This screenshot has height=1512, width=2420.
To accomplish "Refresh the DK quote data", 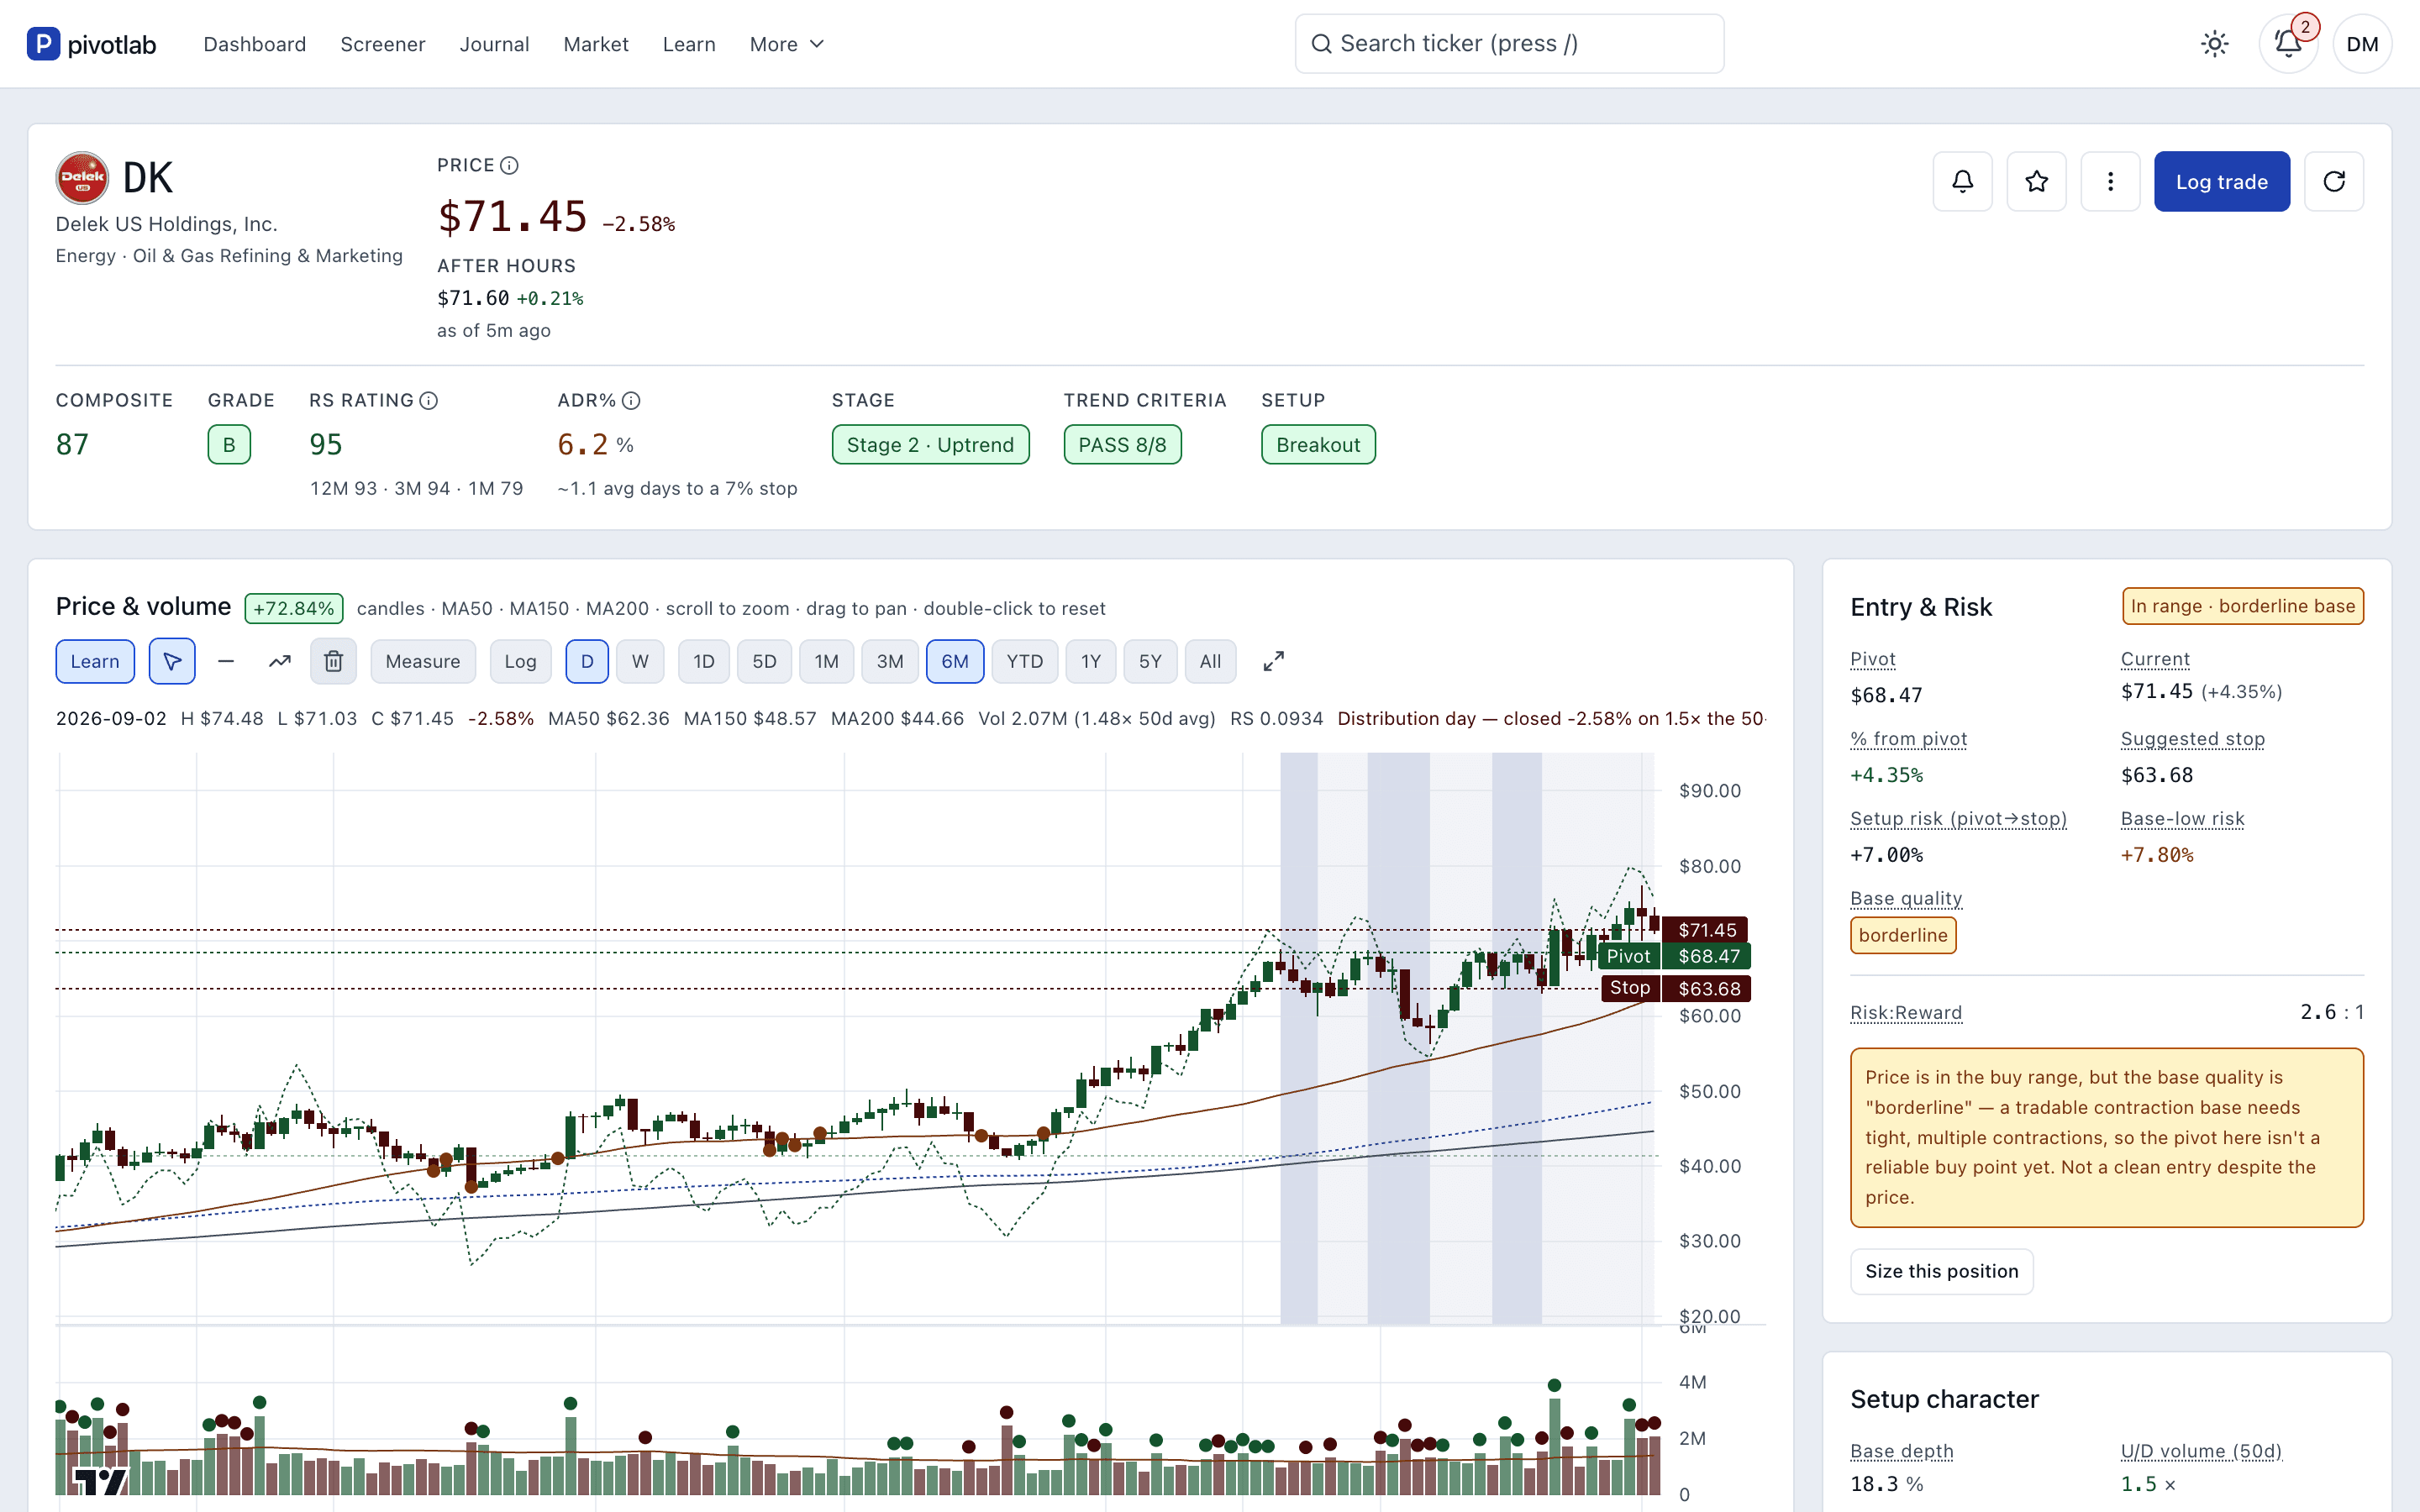I will tap(2334, 181).
